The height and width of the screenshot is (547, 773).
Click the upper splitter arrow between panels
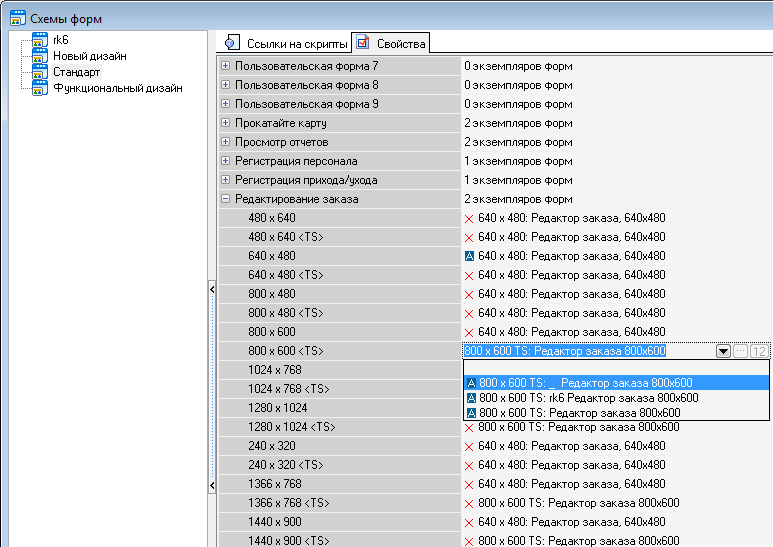point(211,289)
